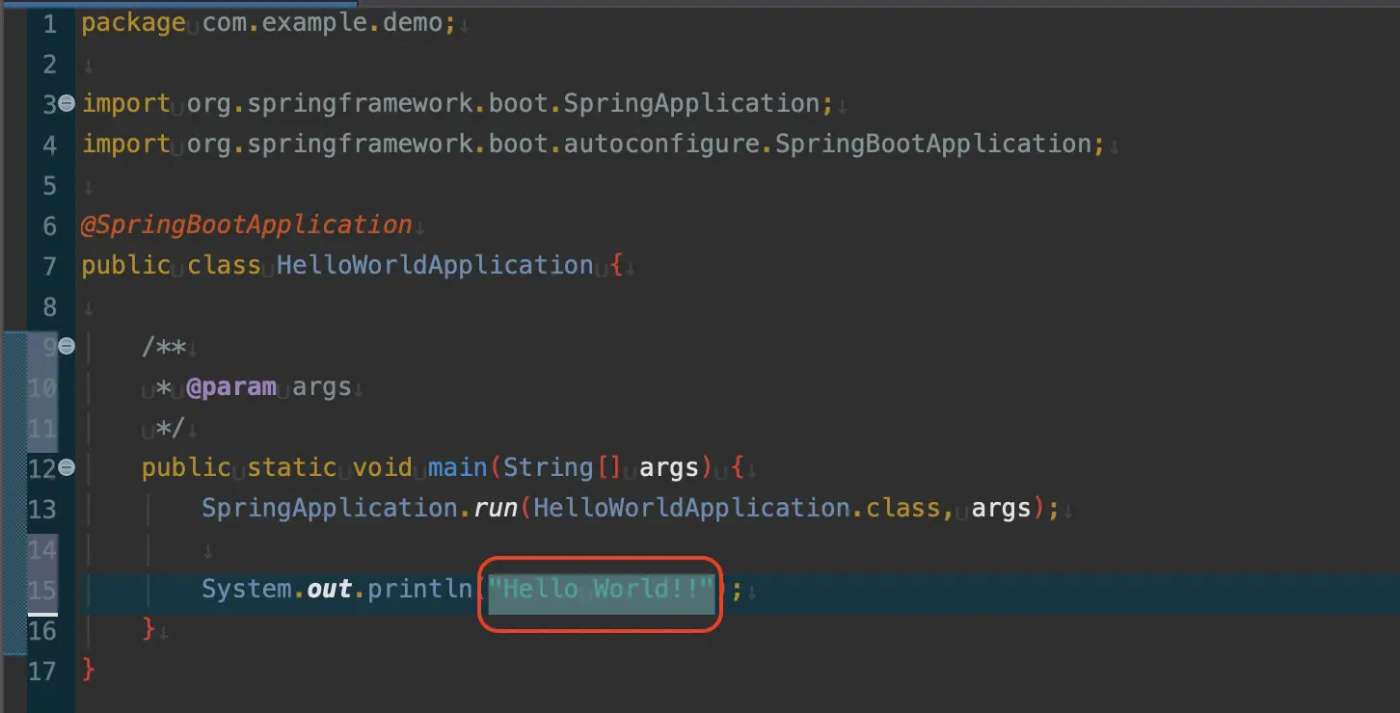The width and height of the screenshot is (1400, 713).
Task: Click the "Hello World!!" string literal
Action: pyautogui.click(x=602, y=589)
